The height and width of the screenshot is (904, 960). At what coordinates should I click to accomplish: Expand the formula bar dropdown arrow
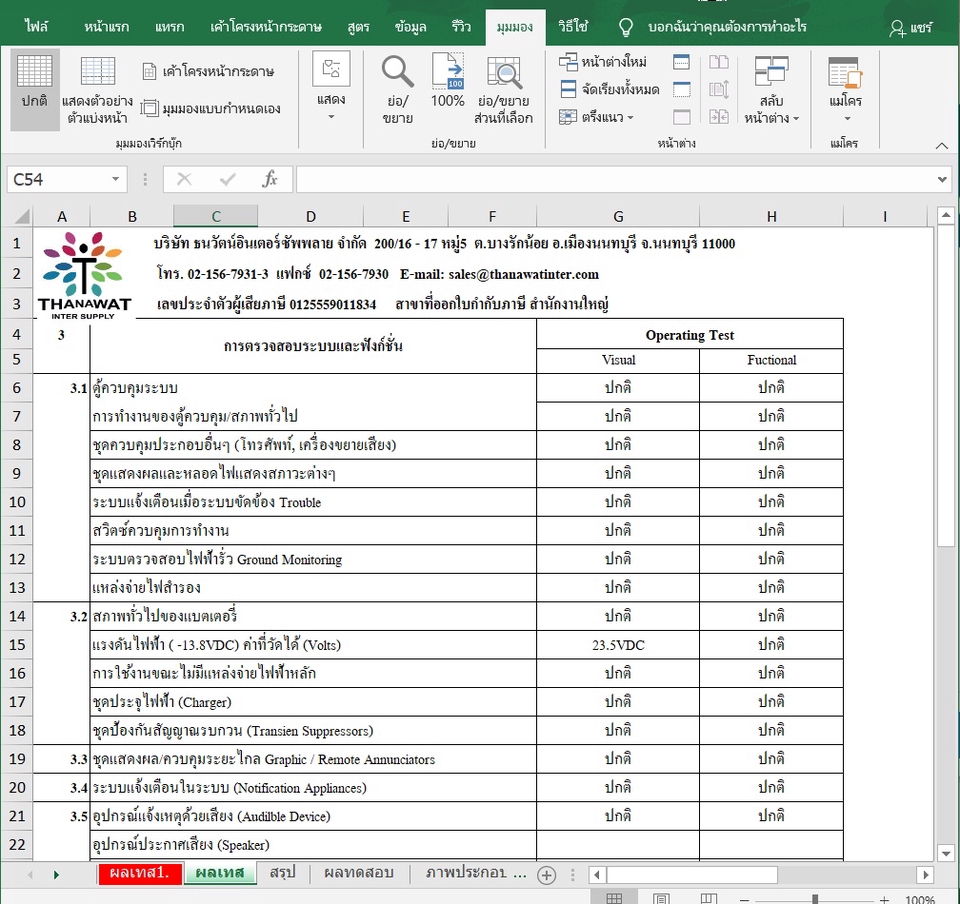click(942, 179)
